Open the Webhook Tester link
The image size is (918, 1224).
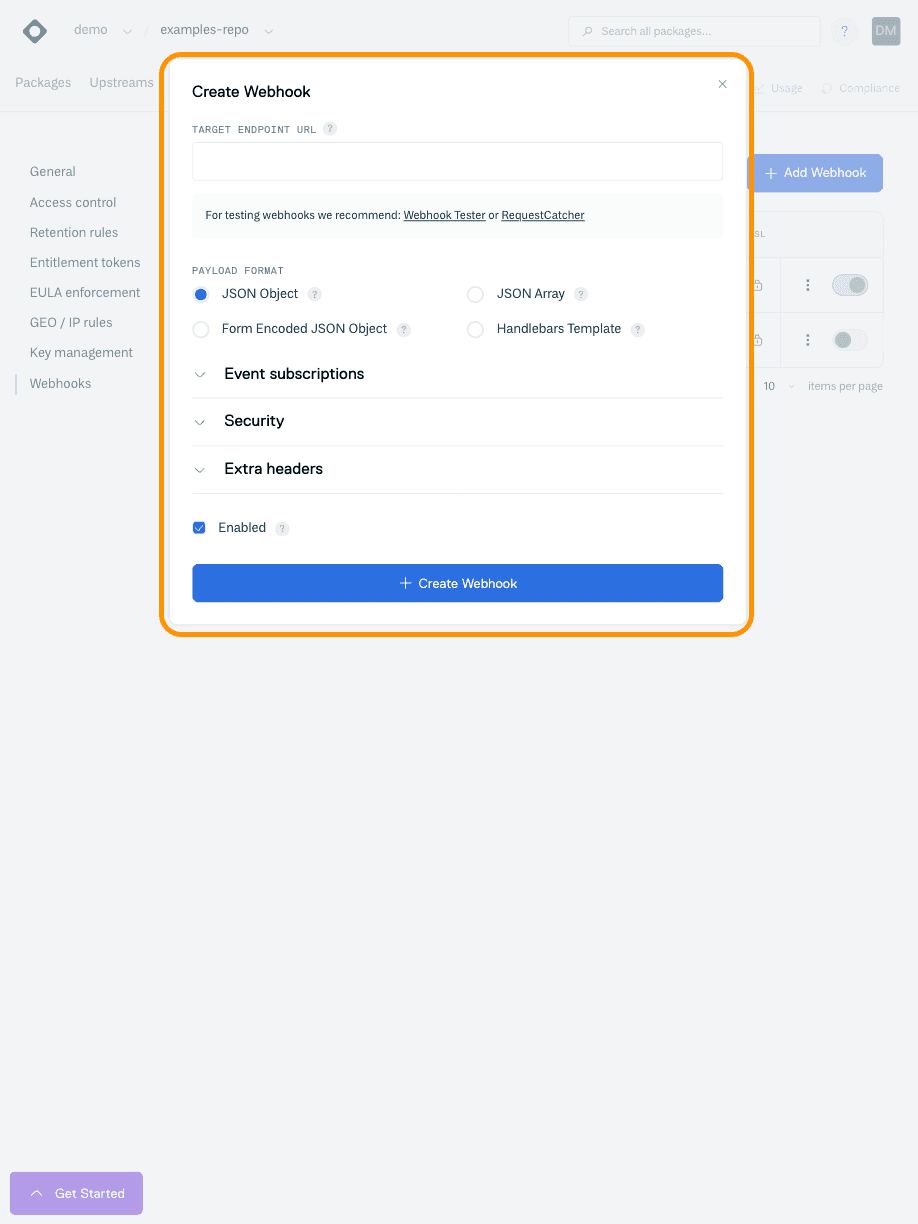pos(444,215)
